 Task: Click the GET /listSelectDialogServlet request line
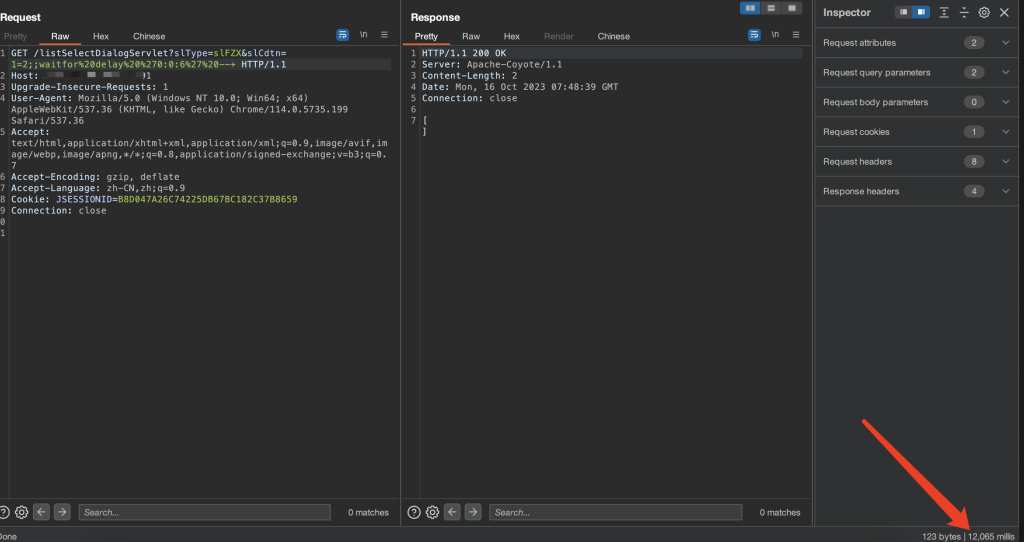[148, 54]
